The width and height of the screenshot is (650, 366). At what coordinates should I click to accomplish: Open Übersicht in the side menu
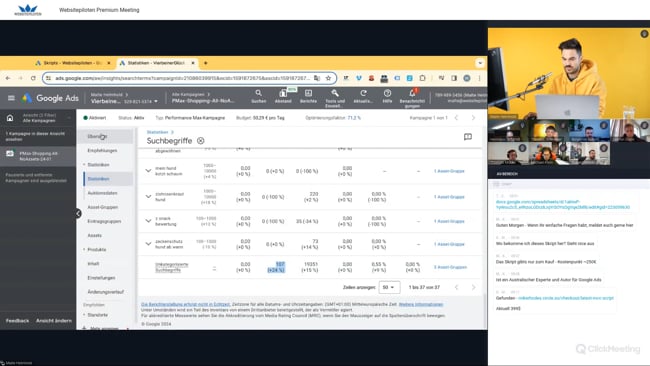coord(97,136)
